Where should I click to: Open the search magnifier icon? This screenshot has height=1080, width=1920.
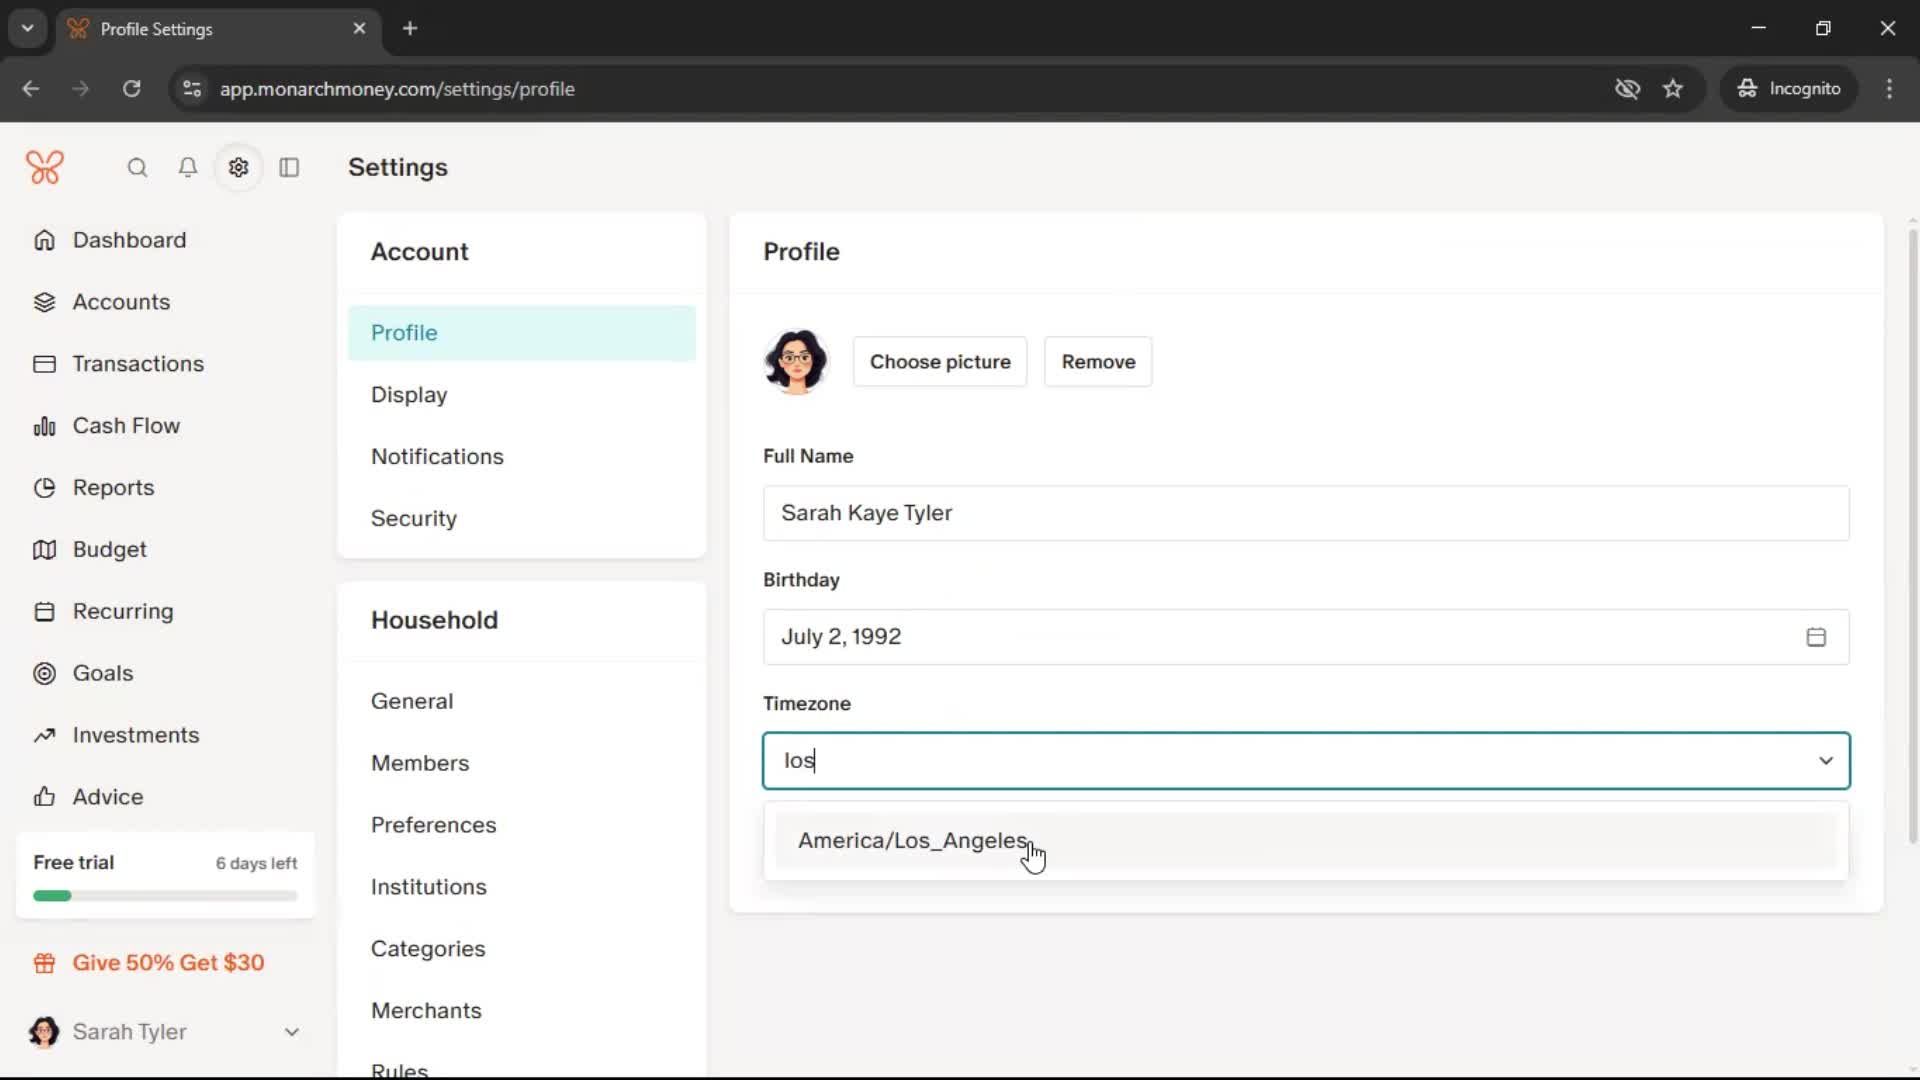click(137, 167)
